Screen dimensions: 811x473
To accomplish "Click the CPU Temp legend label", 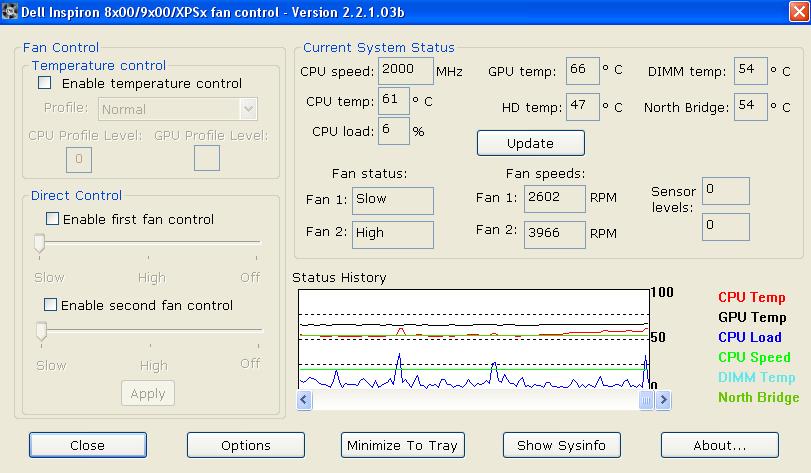I will pos(752,297).
